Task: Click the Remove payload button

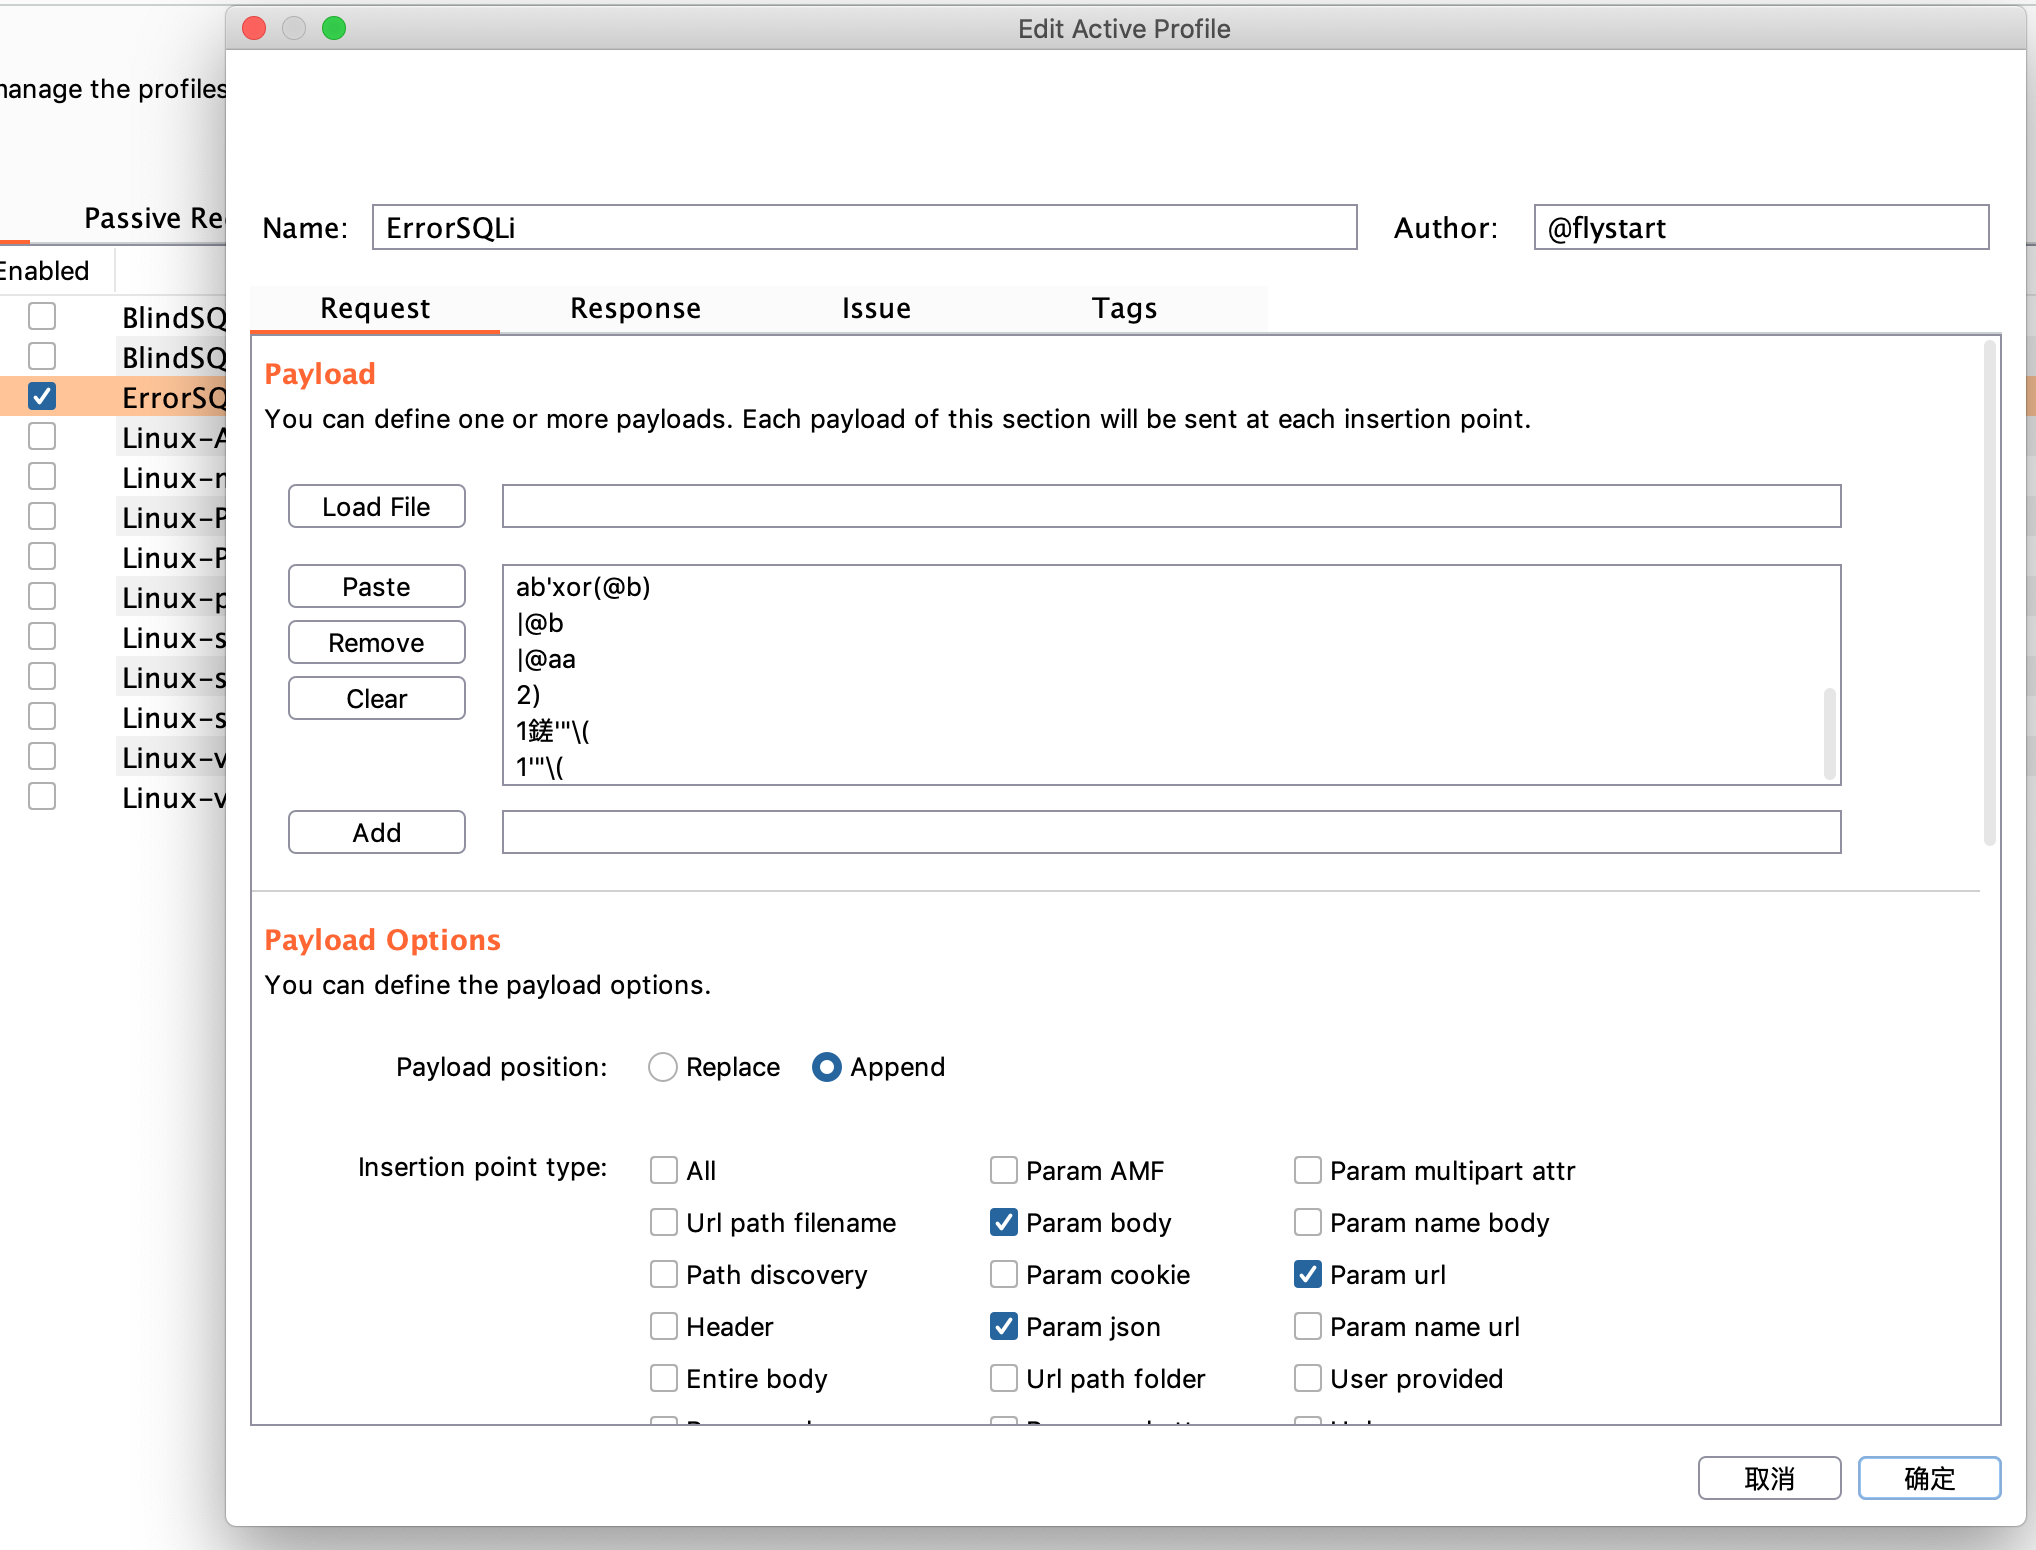Action: (x=376, y=642)
